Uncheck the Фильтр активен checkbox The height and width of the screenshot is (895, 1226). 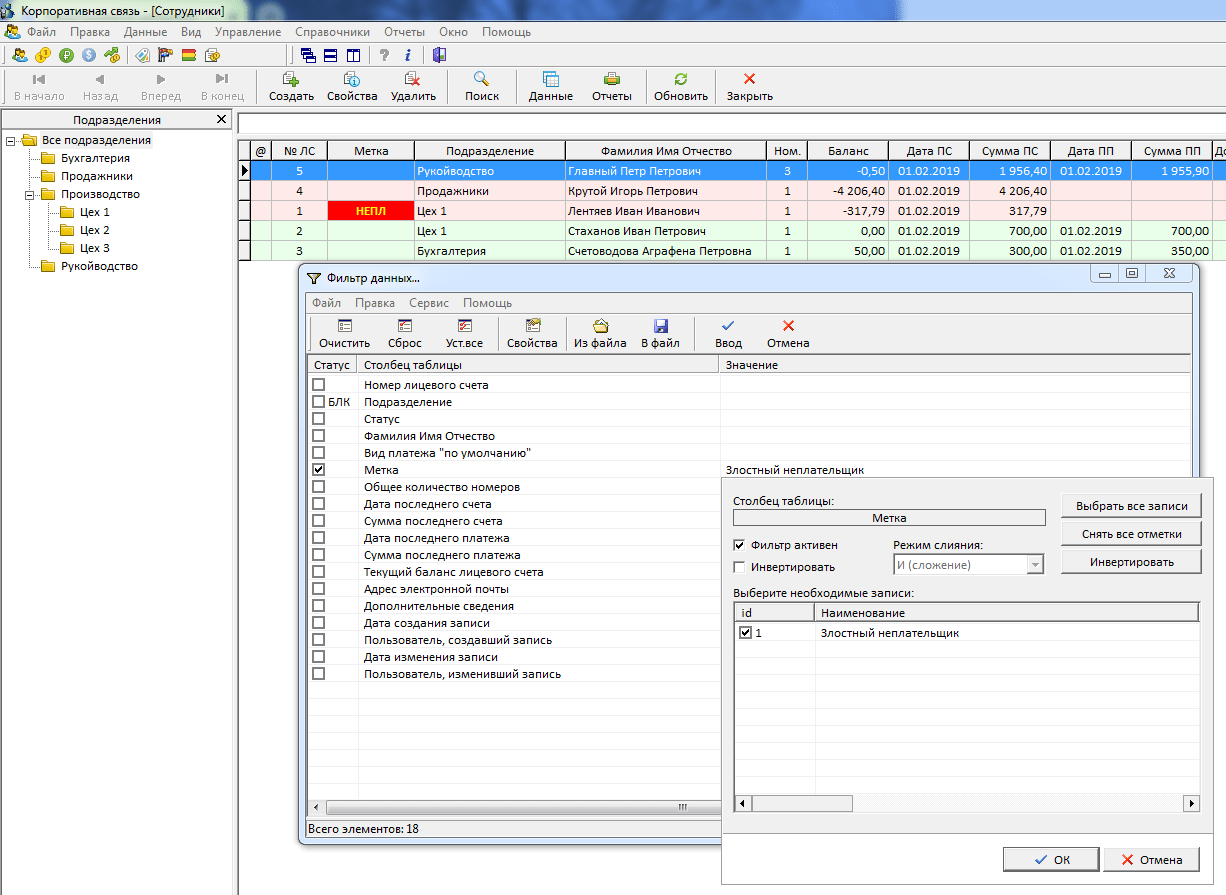coord(739,545)
